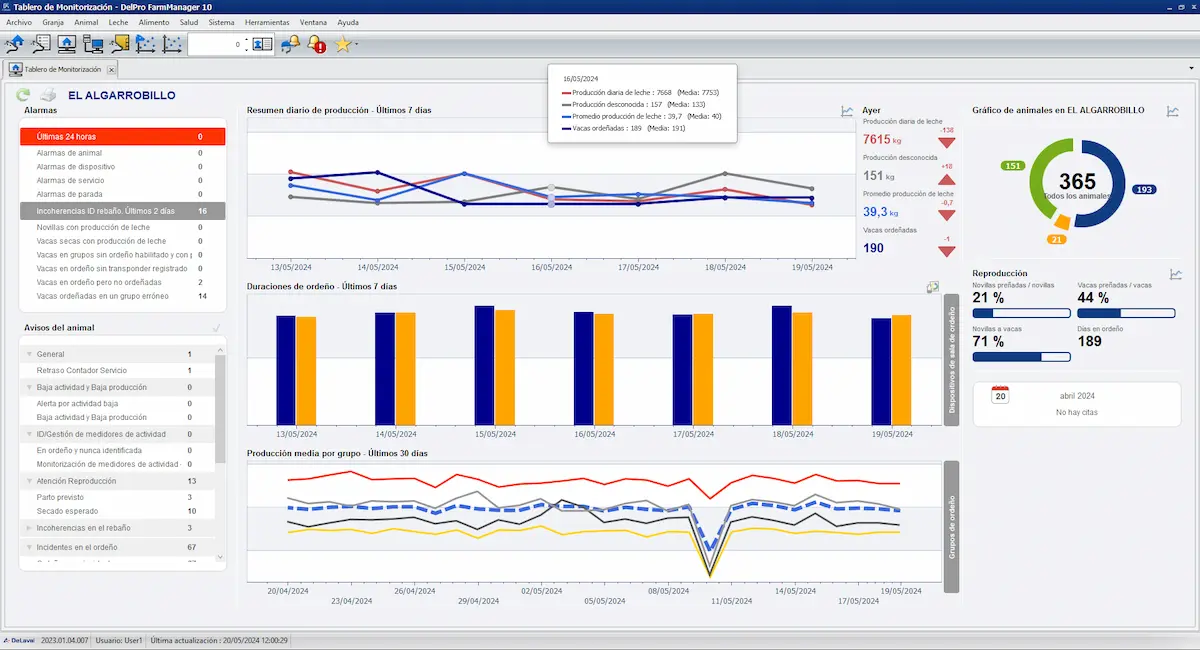Viewport: 1200px width, 650px height.
Task: Collapse the General group in Avisos
Action: pos(28,354)
